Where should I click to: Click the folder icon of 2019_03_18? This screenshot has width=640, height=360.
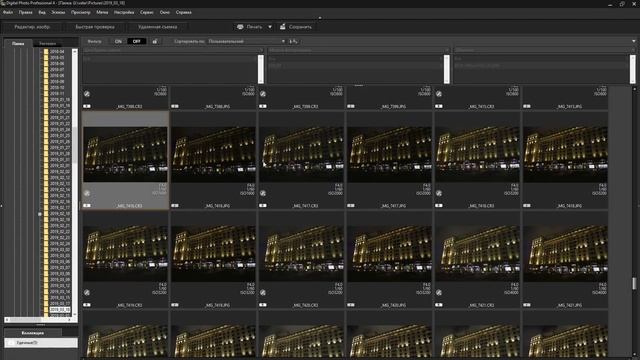[46, 309]
